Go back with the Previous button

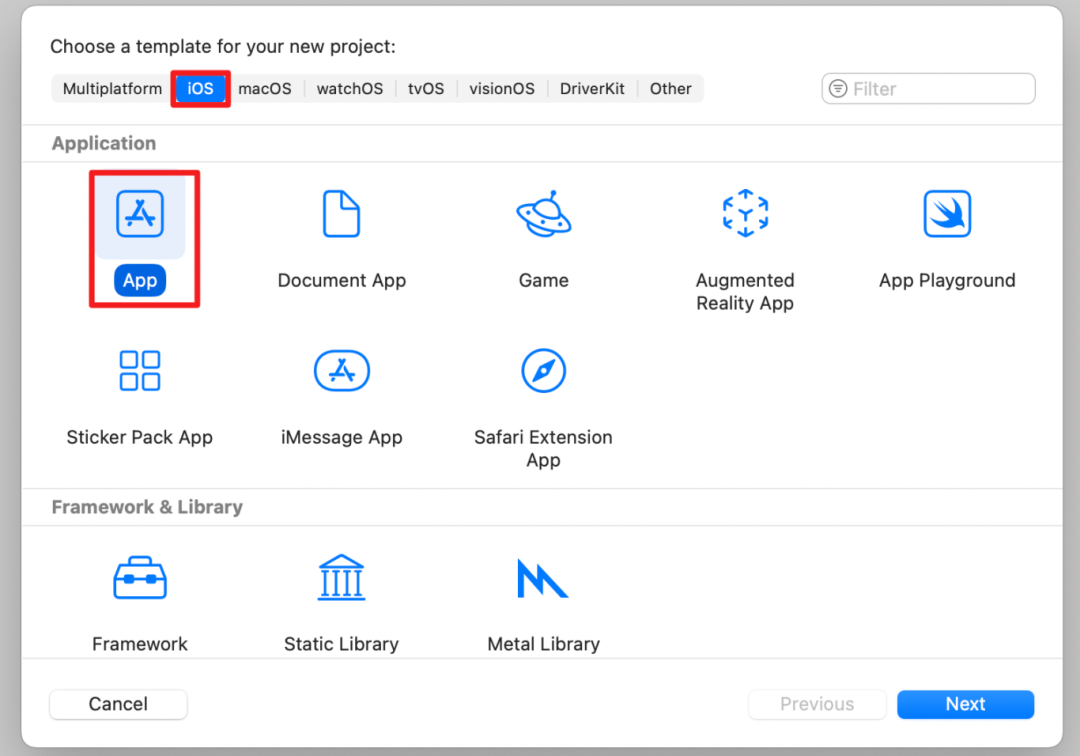click(817, 704)
